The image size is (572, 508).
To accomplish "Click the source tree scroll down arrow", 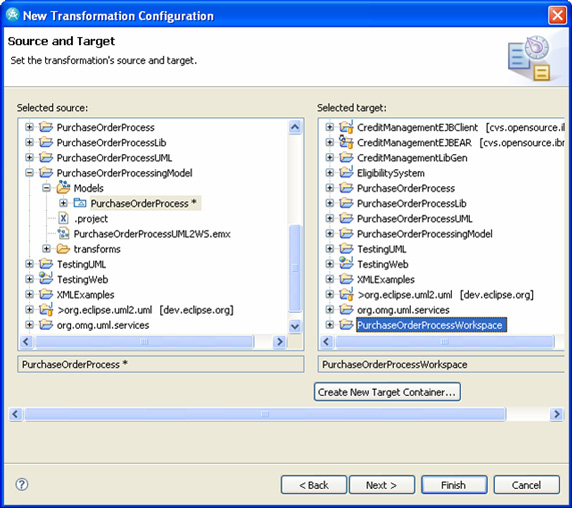I will pos(295,326).
